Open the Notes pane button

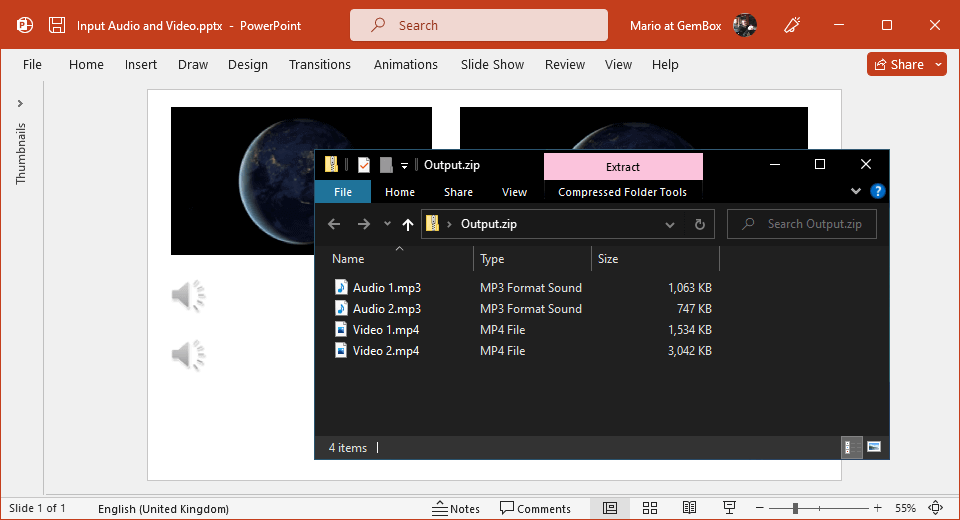[456, 508]
